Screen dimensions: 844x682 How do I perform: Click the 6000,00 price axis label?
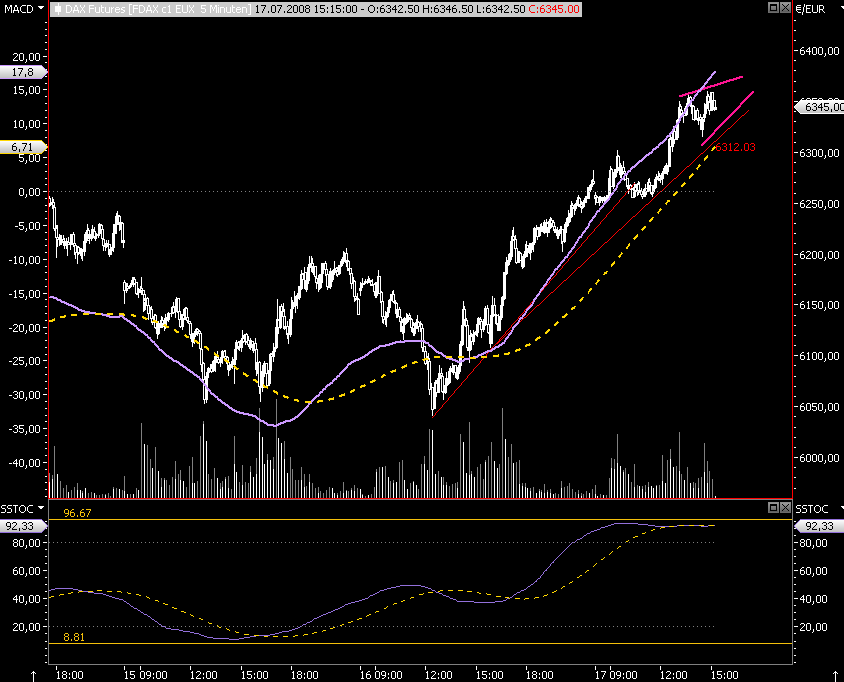coord(819,458)
